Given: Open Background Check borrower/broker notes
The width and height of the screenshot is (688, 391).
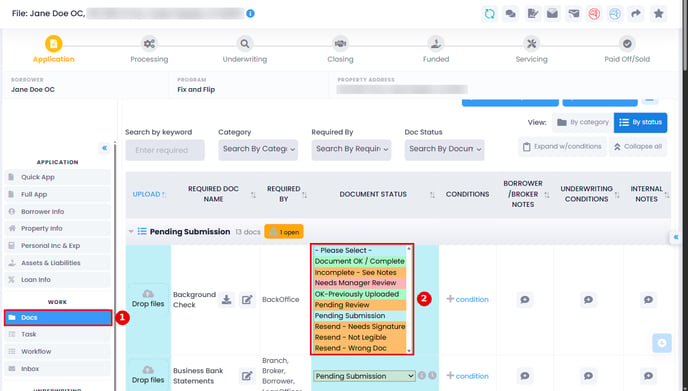Looking at the screenshot, I should [x=525, y=300].
